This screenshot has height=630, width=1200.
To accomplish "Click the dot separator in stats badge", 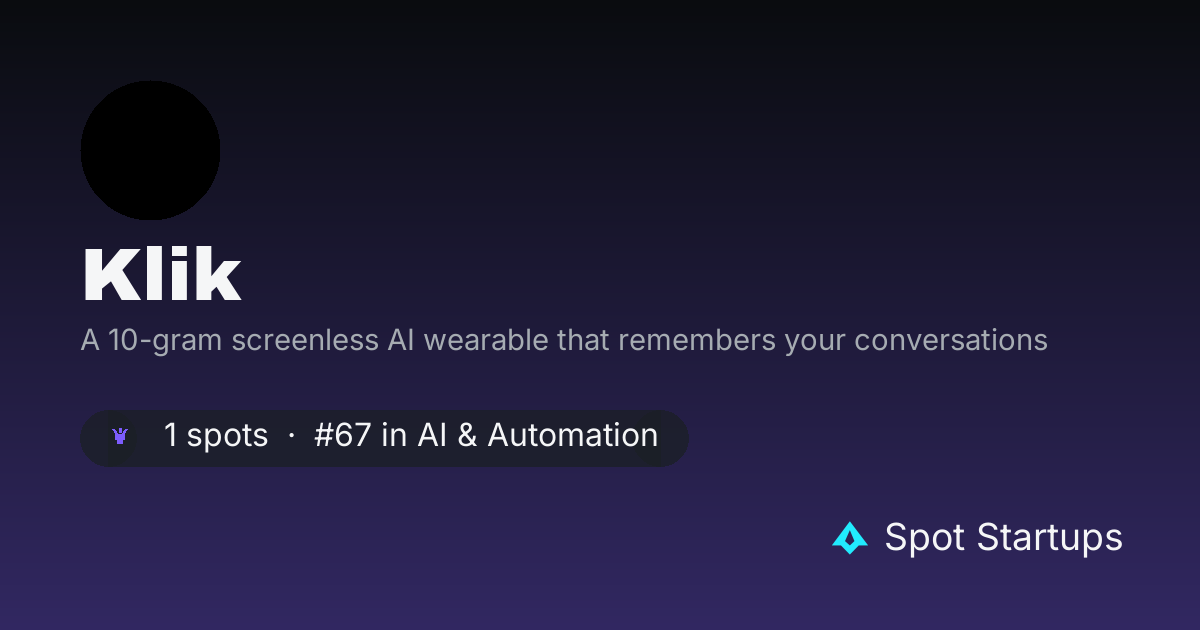I will (291, 437).
